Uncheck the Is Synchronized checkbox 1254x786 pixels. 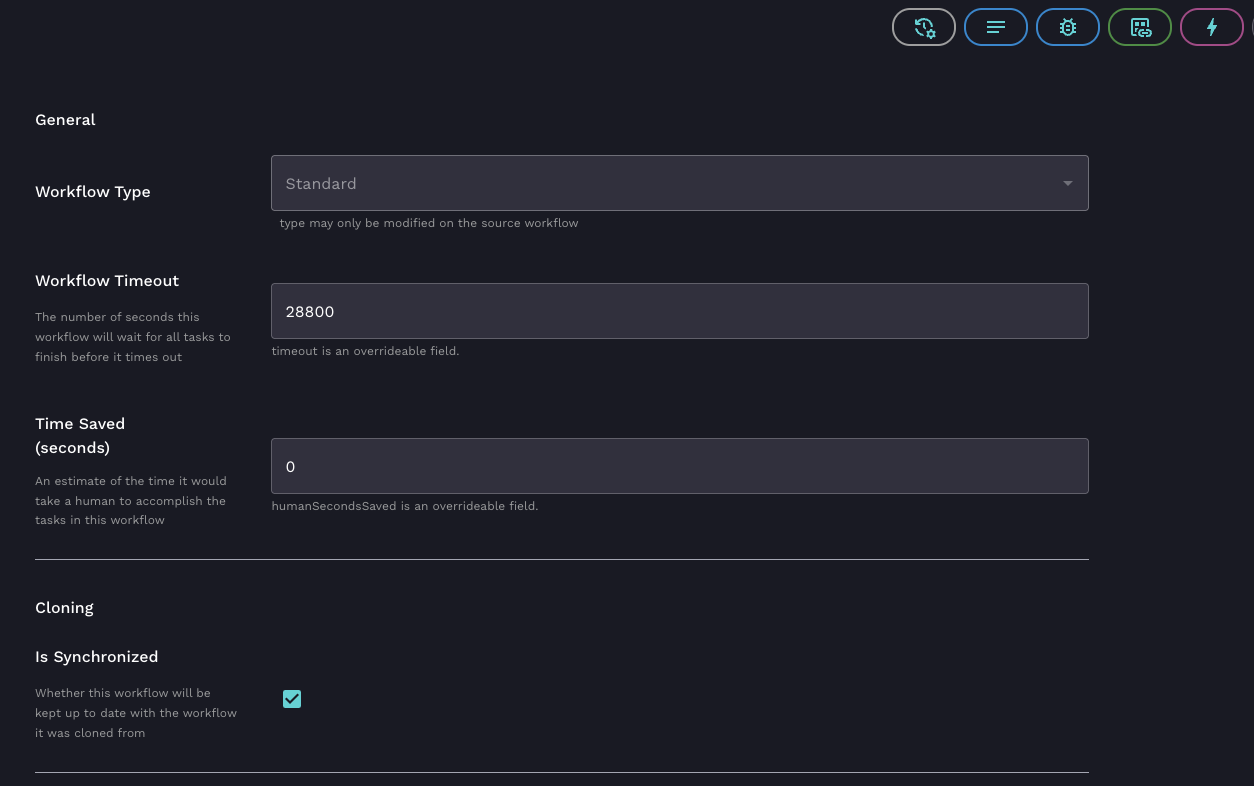[x=292, y=699]
